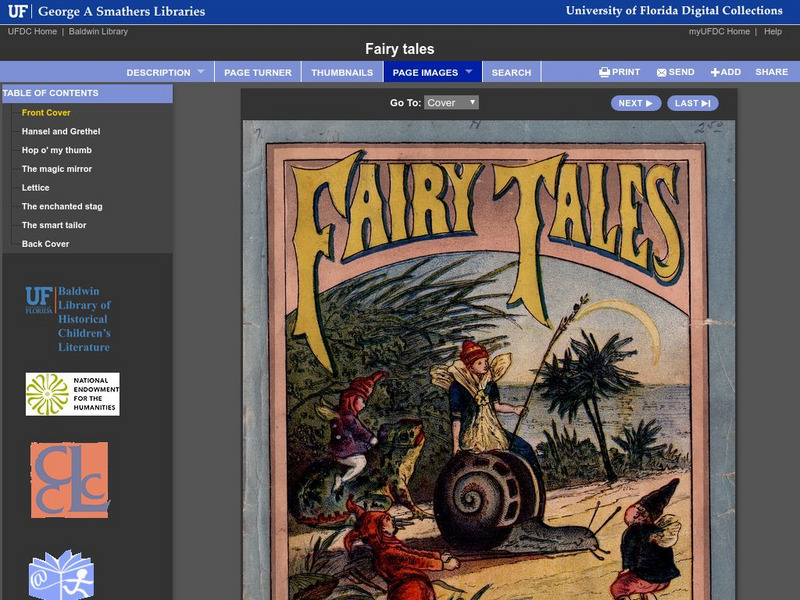The image size is (800, 600).
Task: Open The enchanted stag chapter
Action: tap(62, 206)
